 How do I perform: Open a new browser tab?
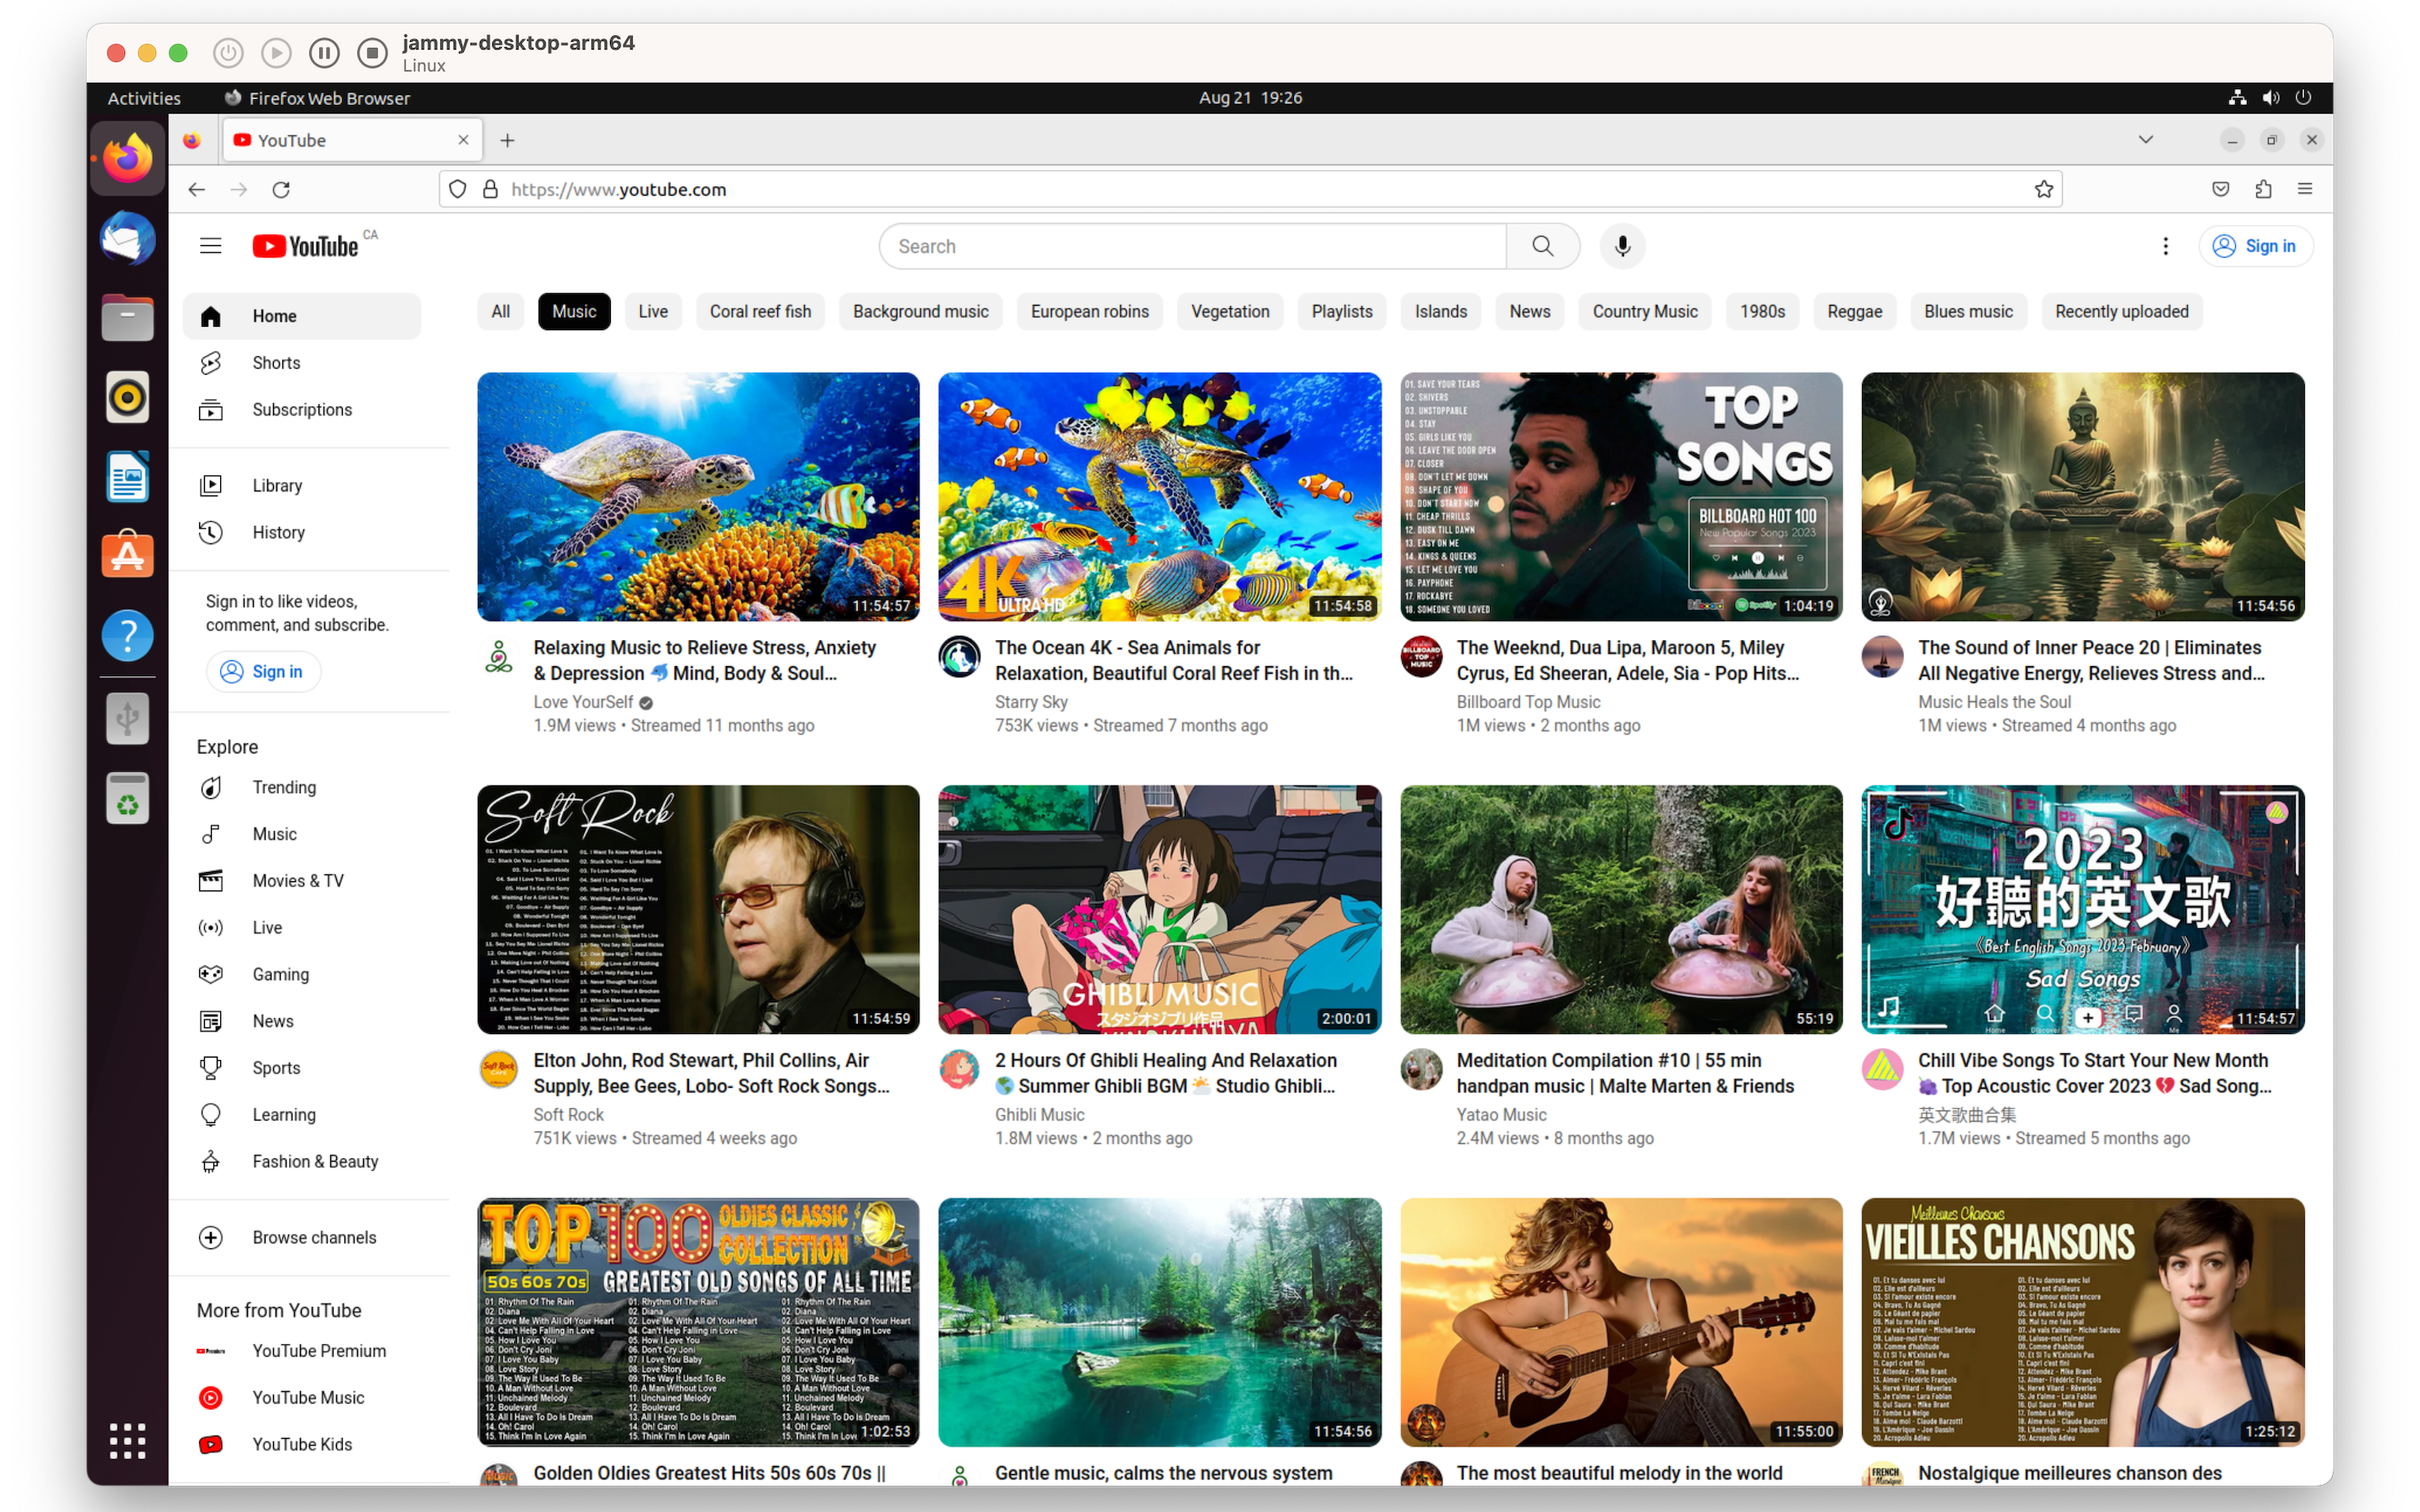507,140
